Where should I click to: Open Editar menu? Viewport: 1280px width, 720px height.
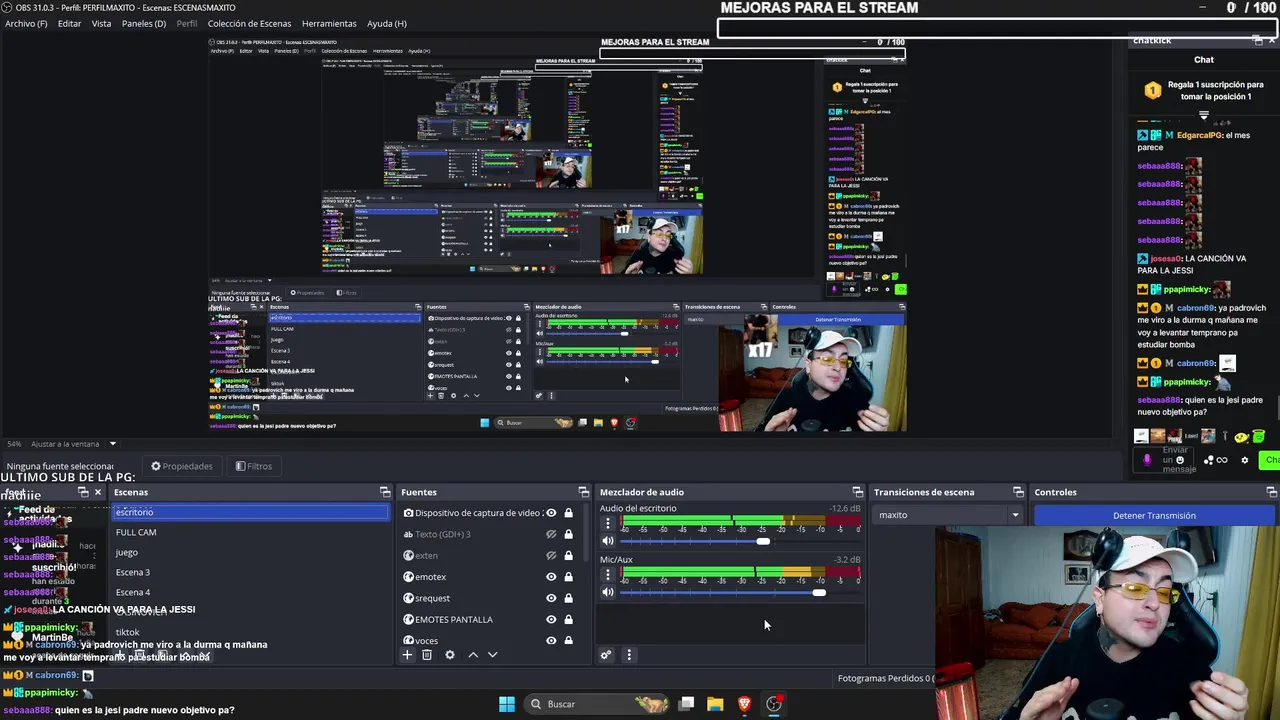tap(69, 23)
